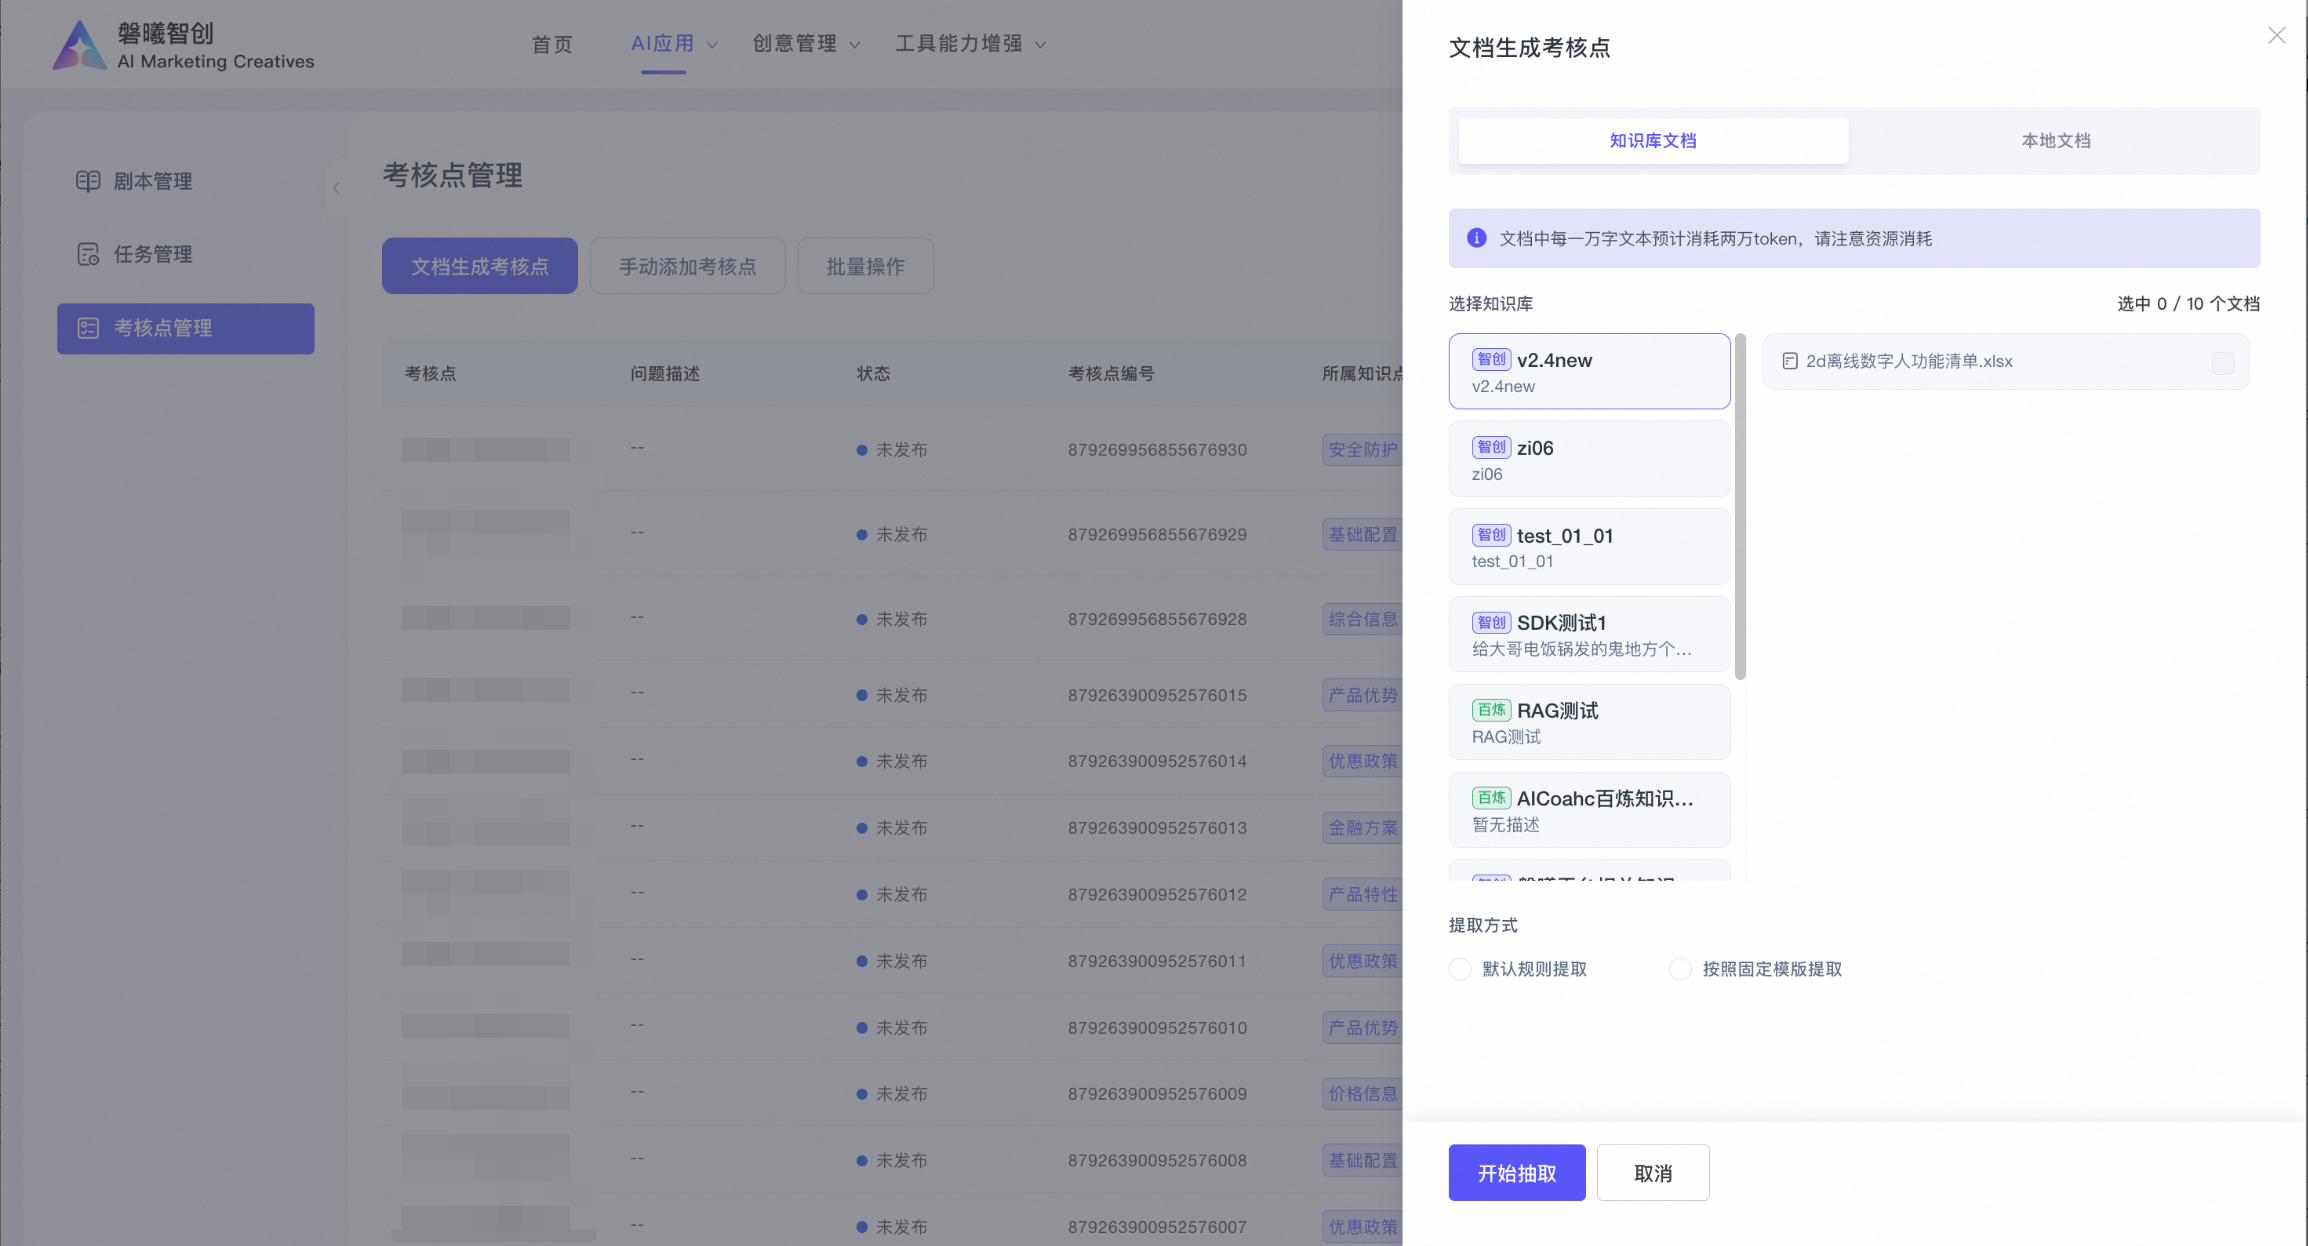Click the 智创 tag on test_01_01
The height and width of the screenshot is (1246, 2308).
[1491, 535]
